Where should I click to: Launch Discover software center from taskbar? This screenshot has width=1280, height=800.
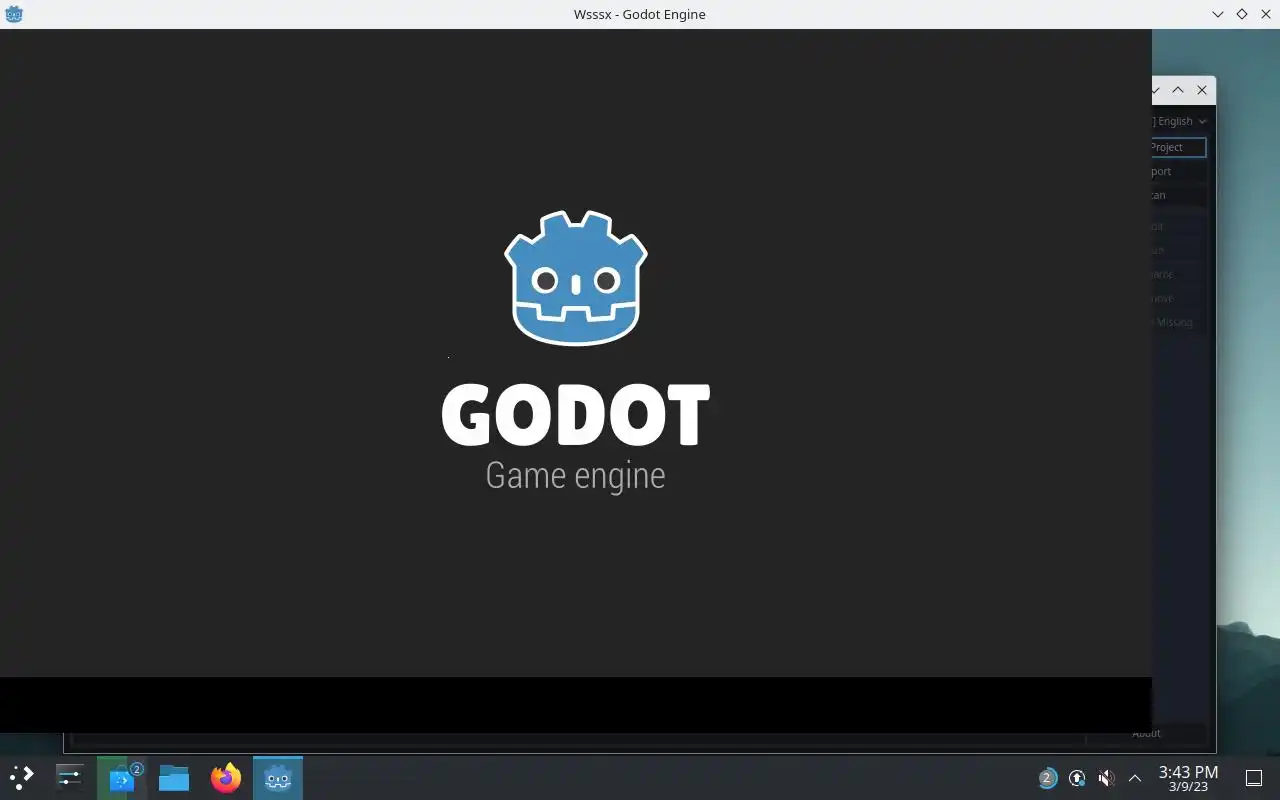point(122,777)
